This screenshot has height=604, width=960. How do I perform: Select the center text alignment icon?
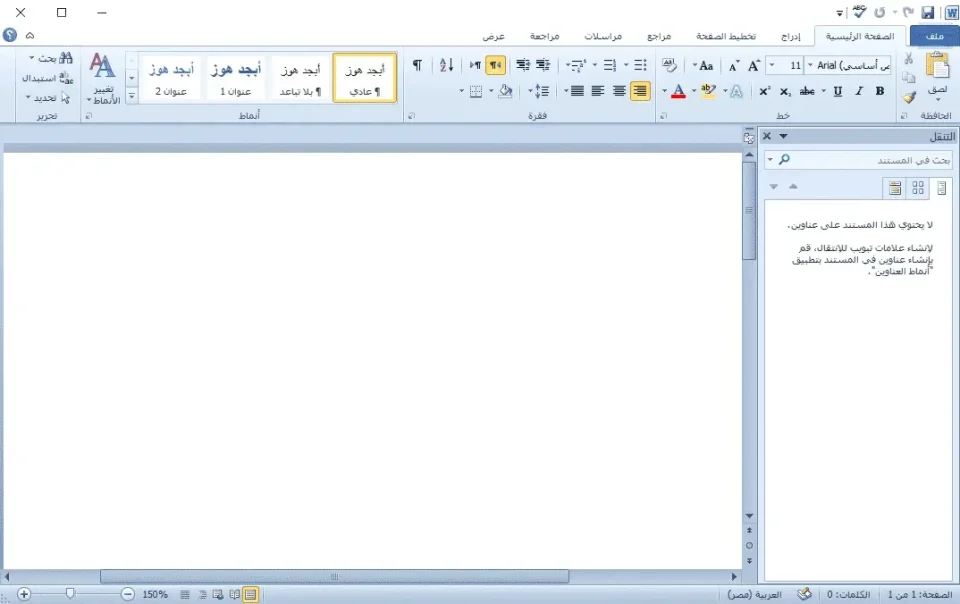619,91
